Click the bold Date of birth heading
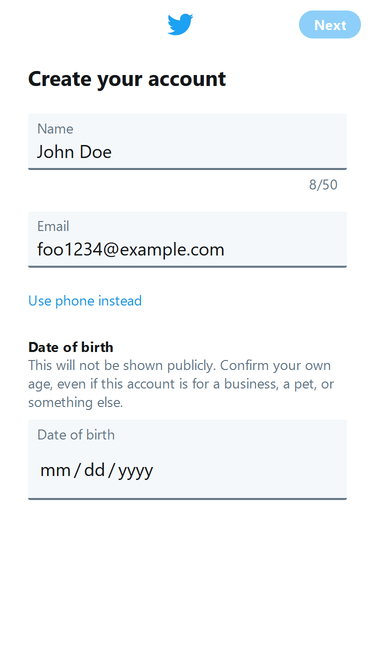This screenshot has height=667, width=375. click(71, 347)
